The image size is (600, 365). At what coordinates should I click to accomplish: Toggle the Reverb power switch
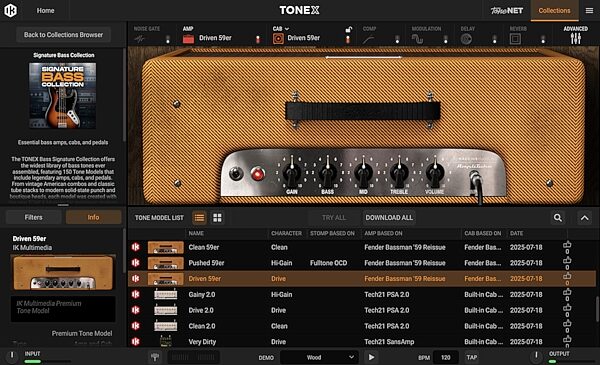coord(543,39)
